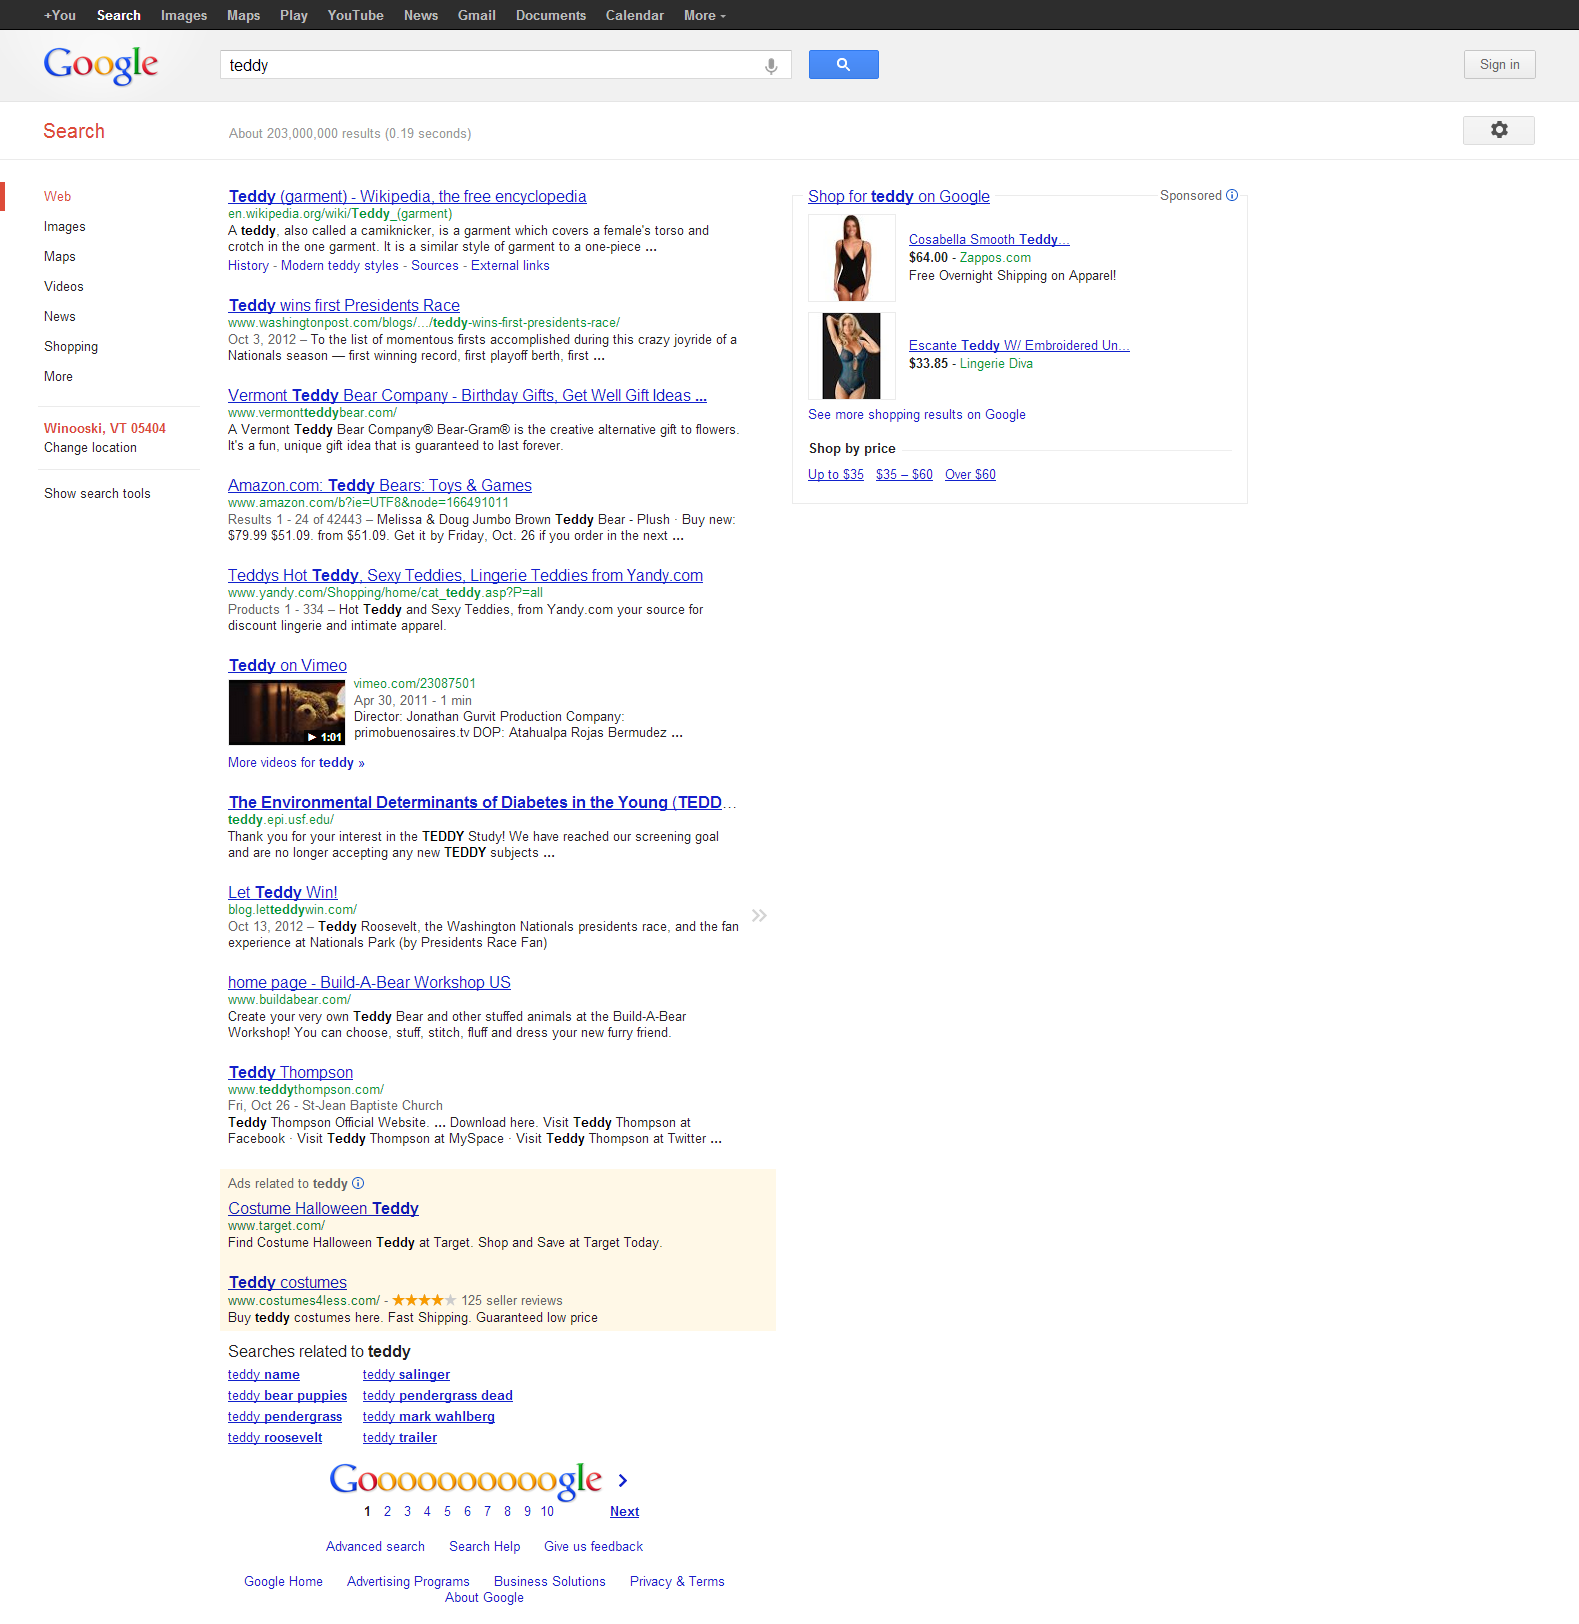Click See more shopping results on Google

[917, 414]
